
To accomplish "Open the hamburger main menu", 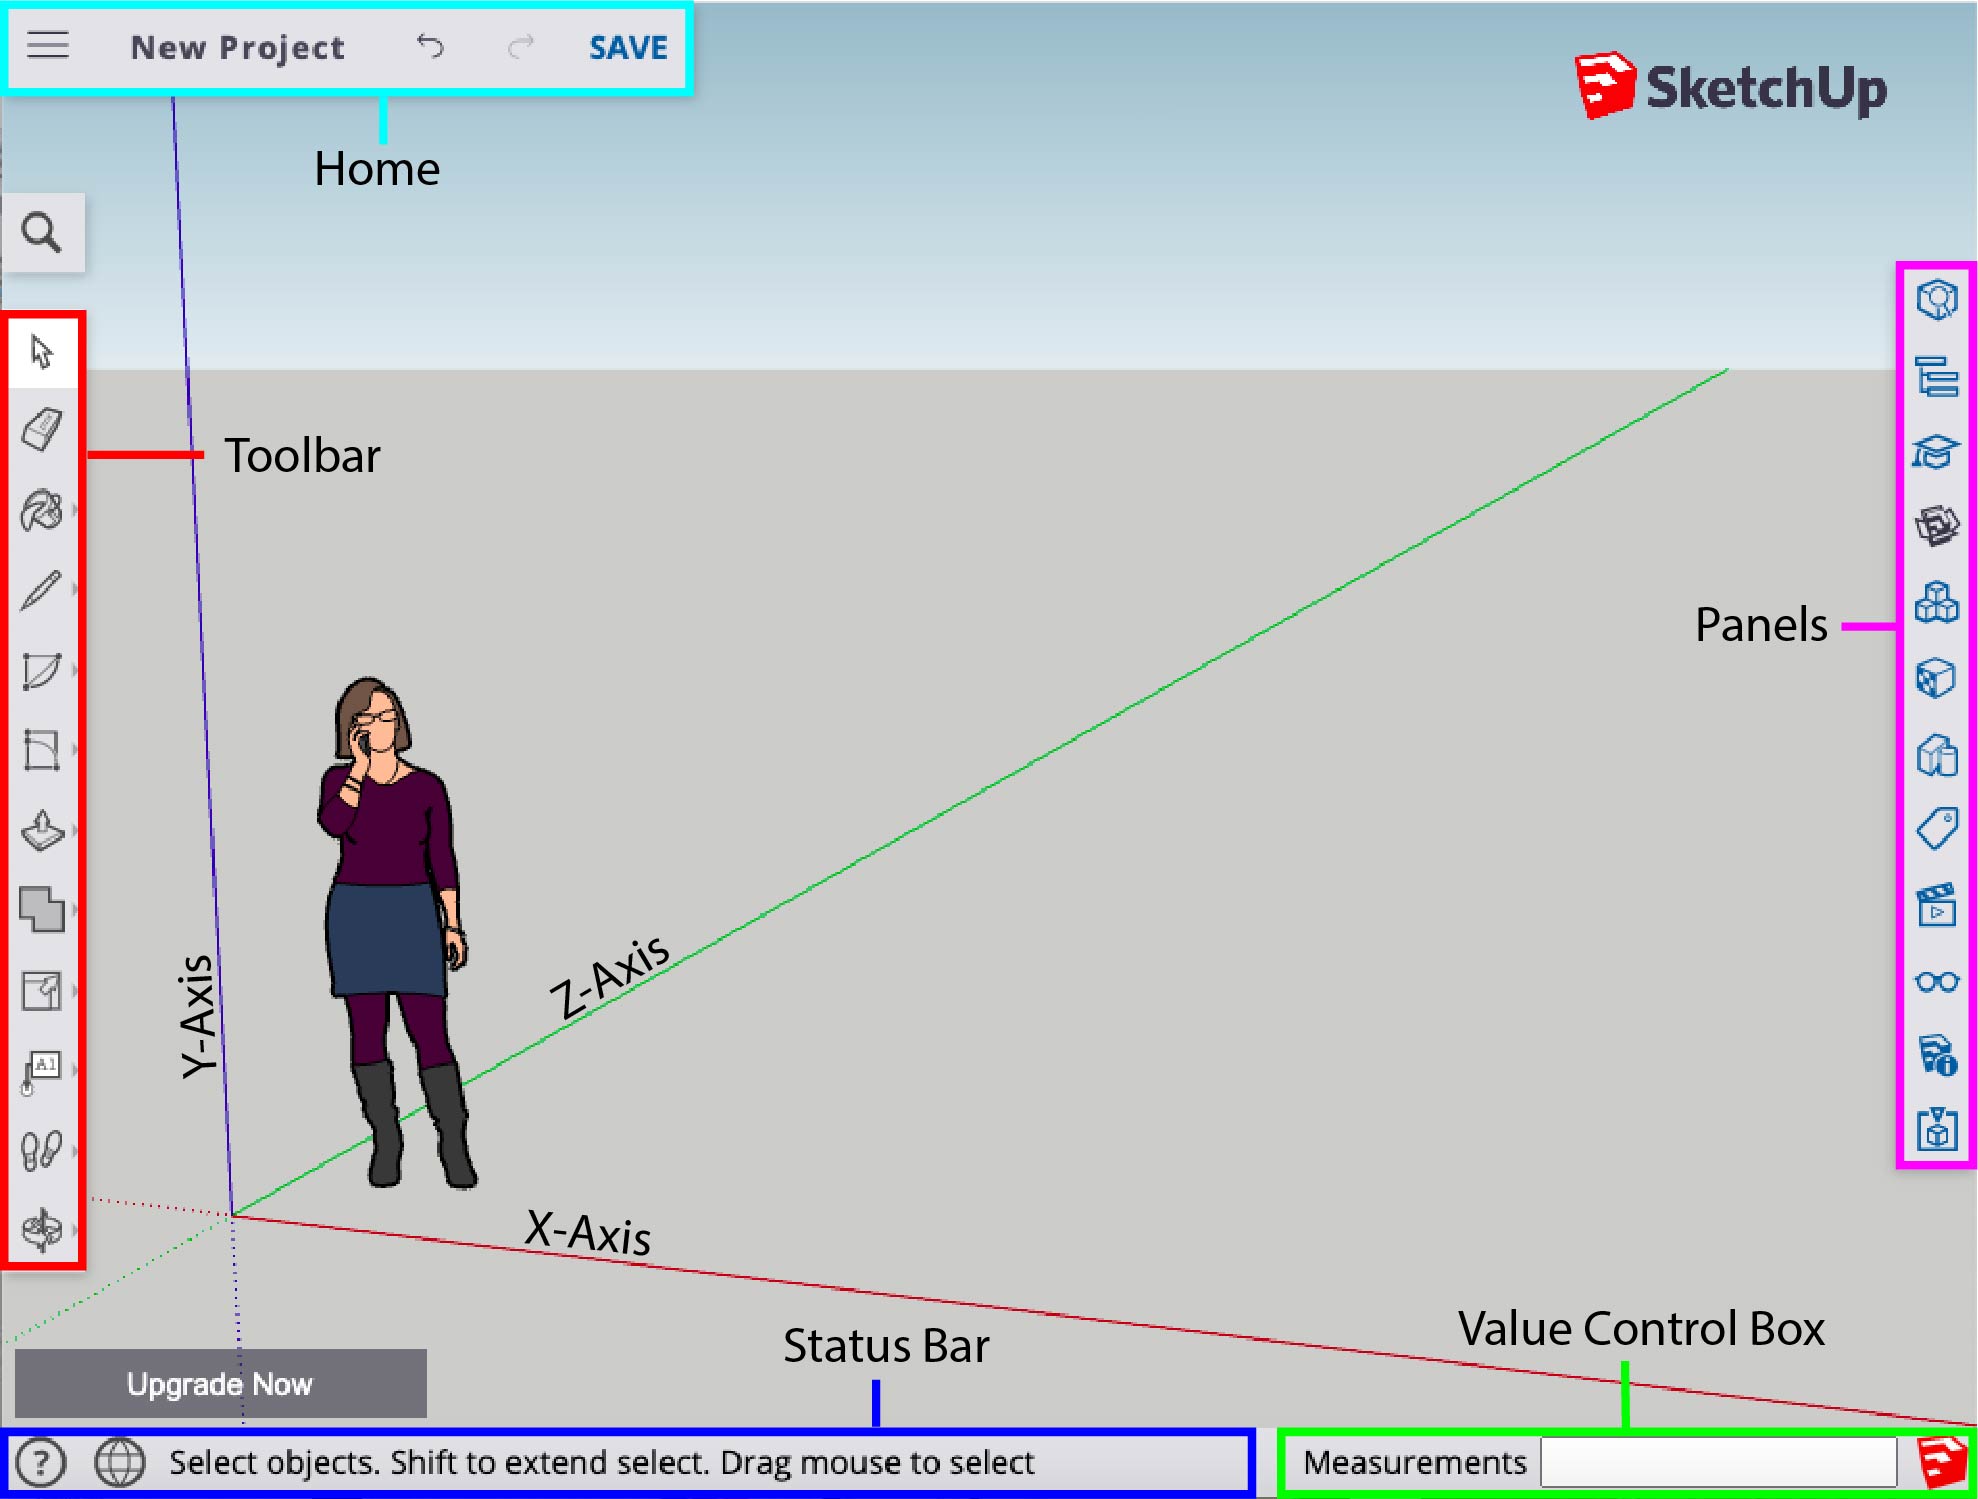I will (47, 46).
